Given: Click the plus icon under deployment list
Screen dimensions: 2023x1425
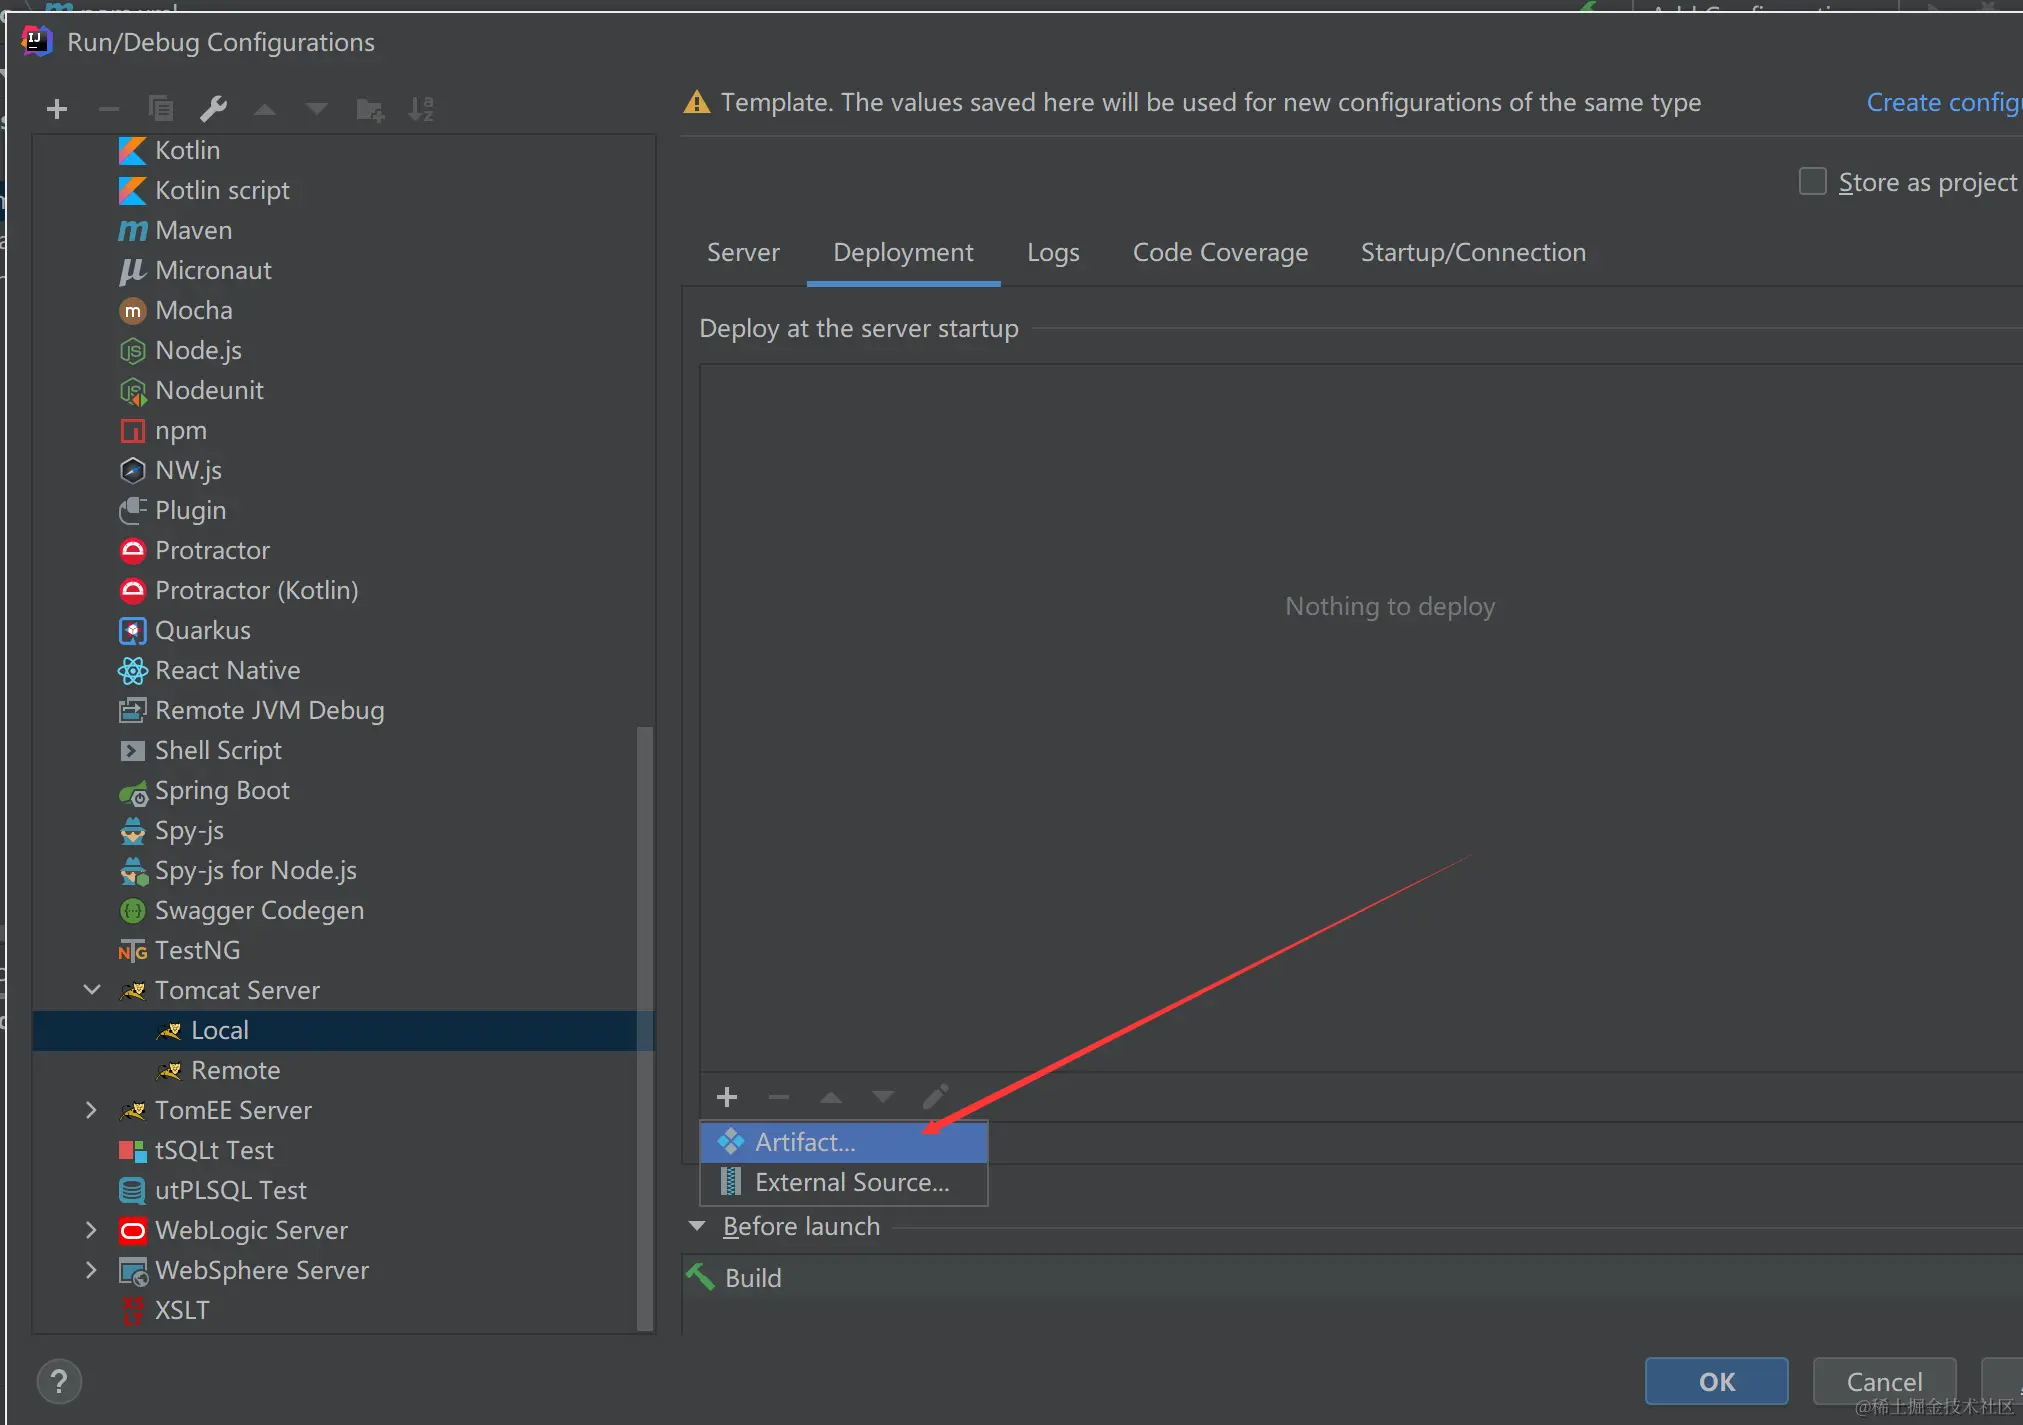Looking at the screenshot, I should pos(727,1097).
